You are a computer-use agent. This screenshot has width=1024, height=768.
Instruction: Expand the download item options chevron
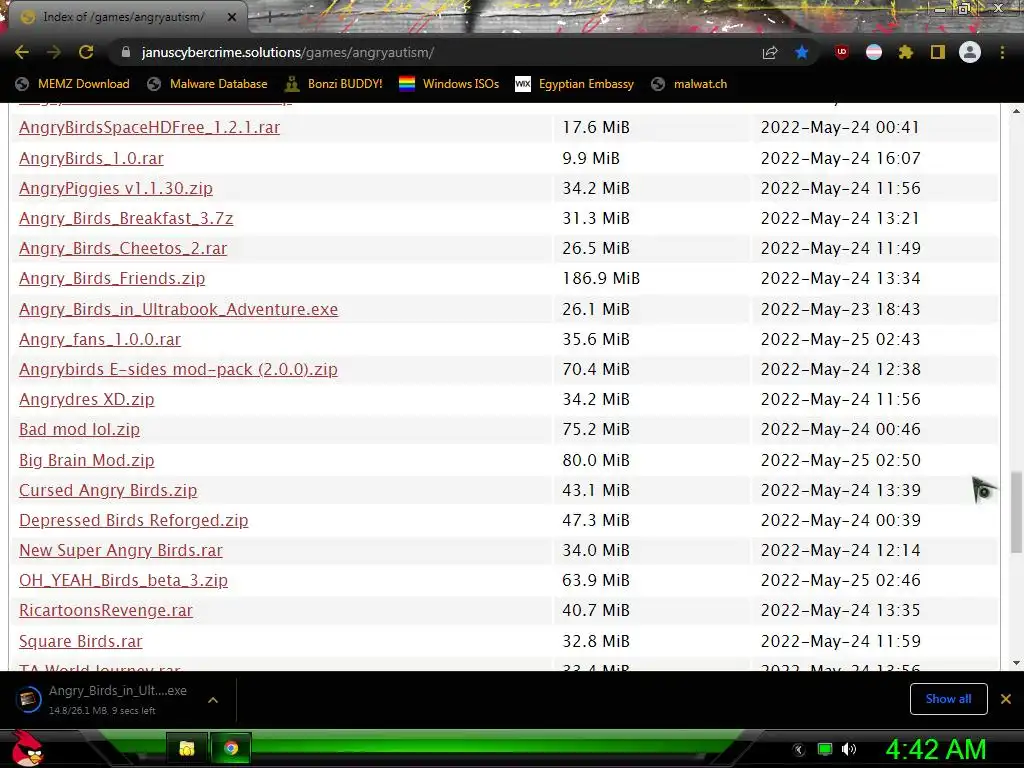click(213, 699)
